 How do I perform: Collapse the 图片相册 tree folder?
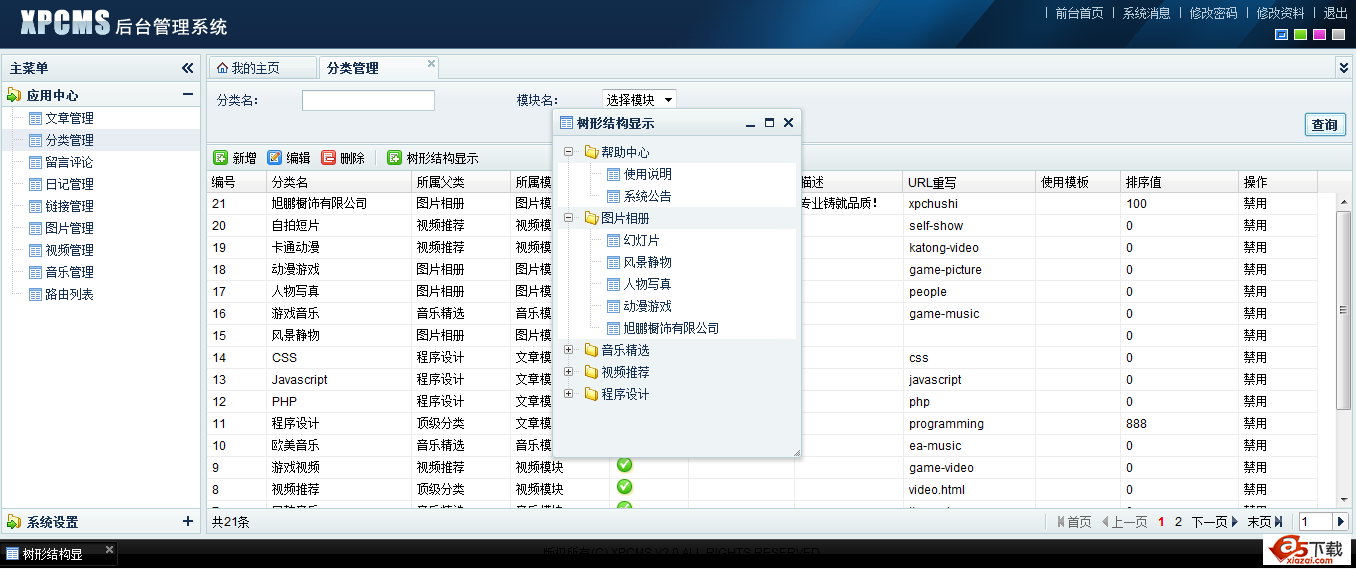pos(569,218)
